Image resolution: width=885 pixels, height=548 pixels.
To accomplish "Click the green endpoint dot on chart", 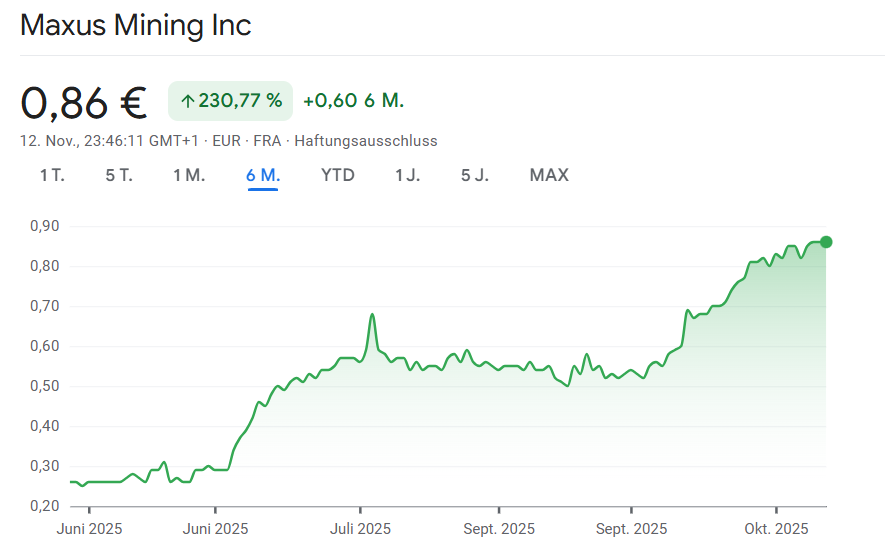I will tap(826, 241).
